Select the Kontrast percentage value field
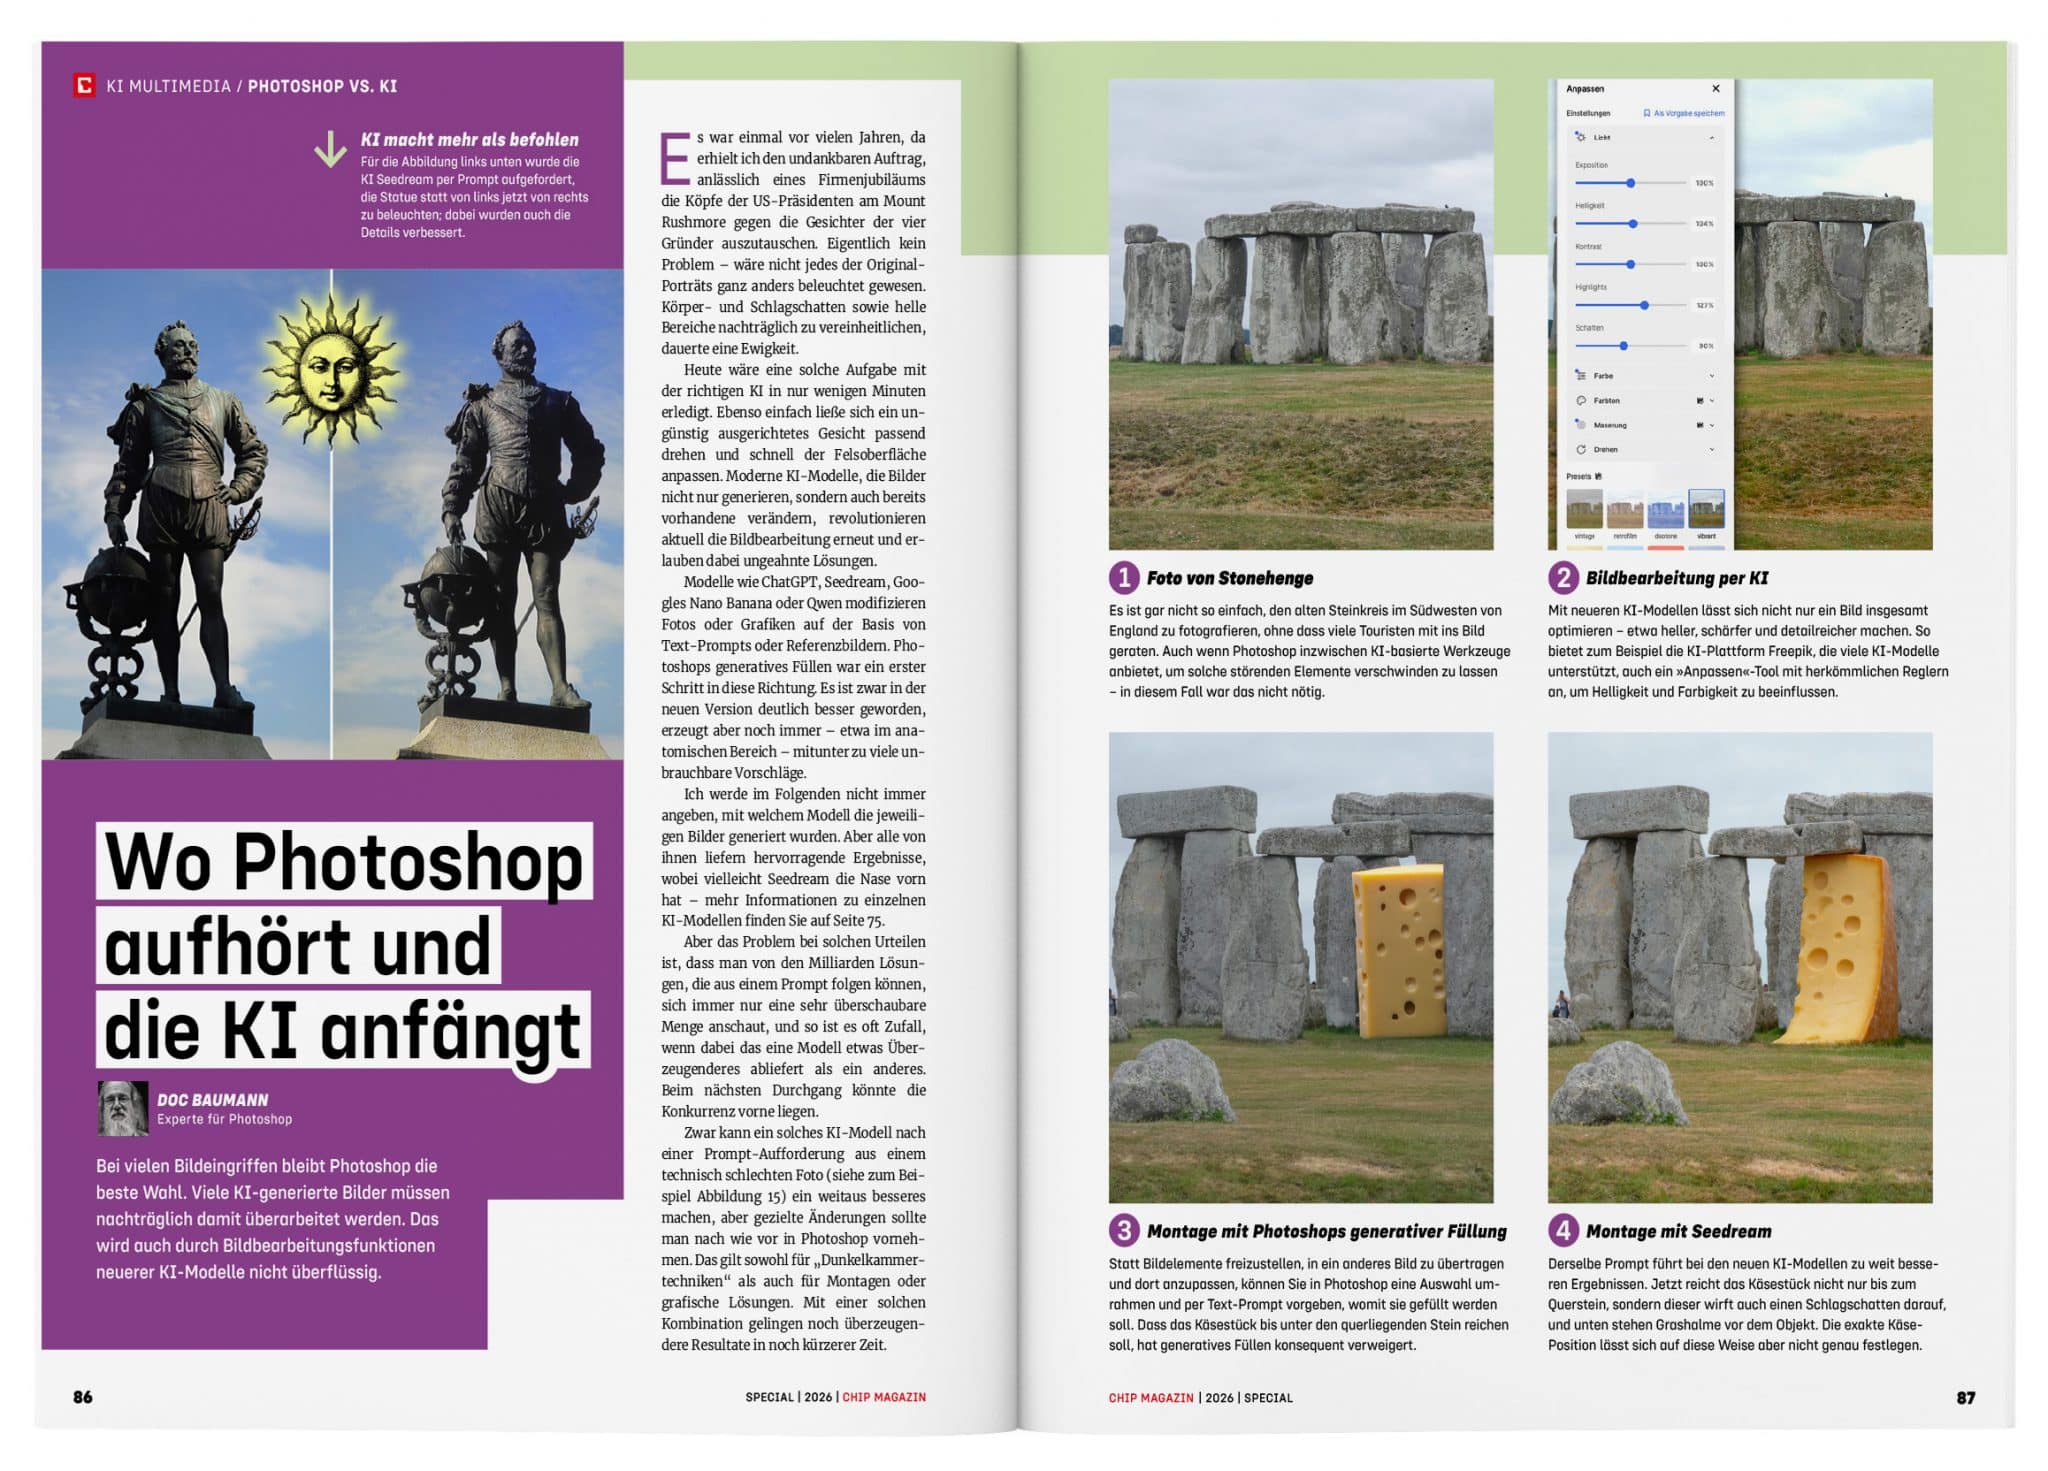The height and width of the screenshot is (1471, 2048). click(x=1704, y=264)
